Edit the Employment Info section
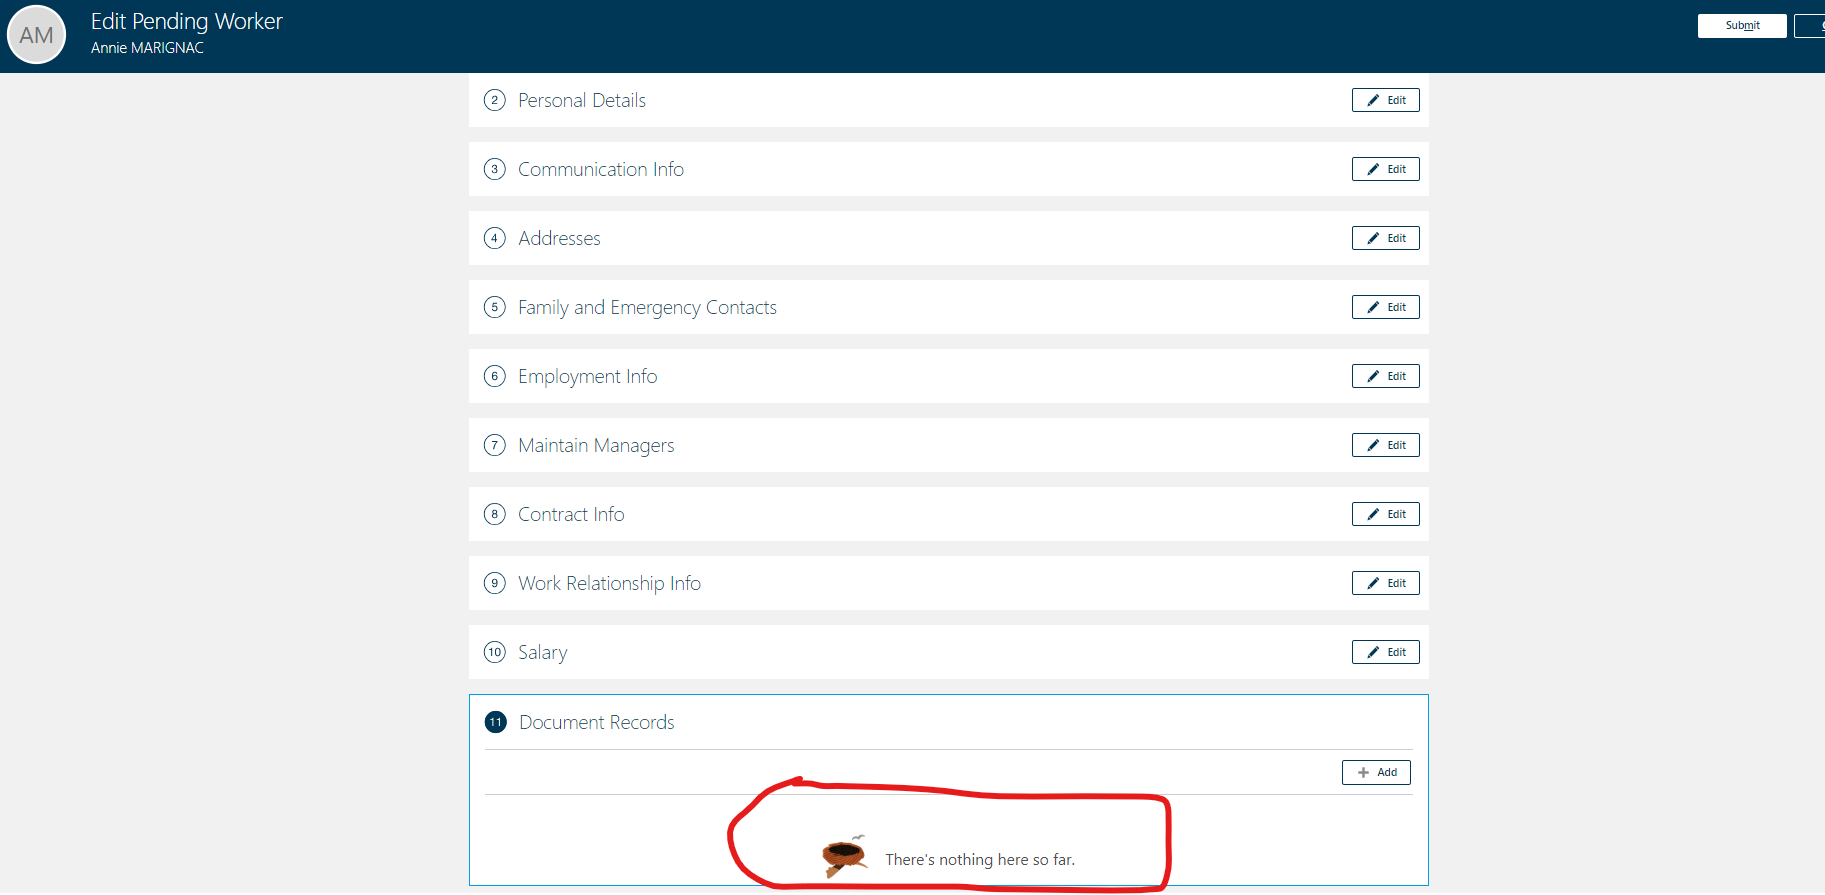The height and width of the screenshot is (895, 1825). tap(1386, 376)
